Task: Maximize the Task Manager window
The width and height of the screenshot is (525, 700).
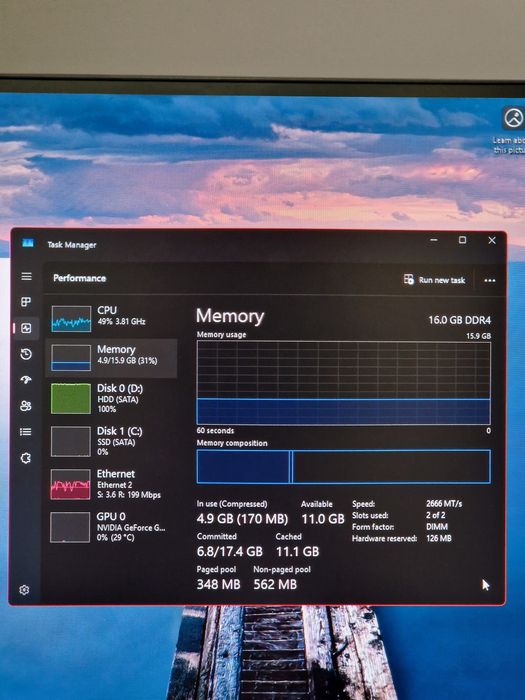Action: coord(462,240)
